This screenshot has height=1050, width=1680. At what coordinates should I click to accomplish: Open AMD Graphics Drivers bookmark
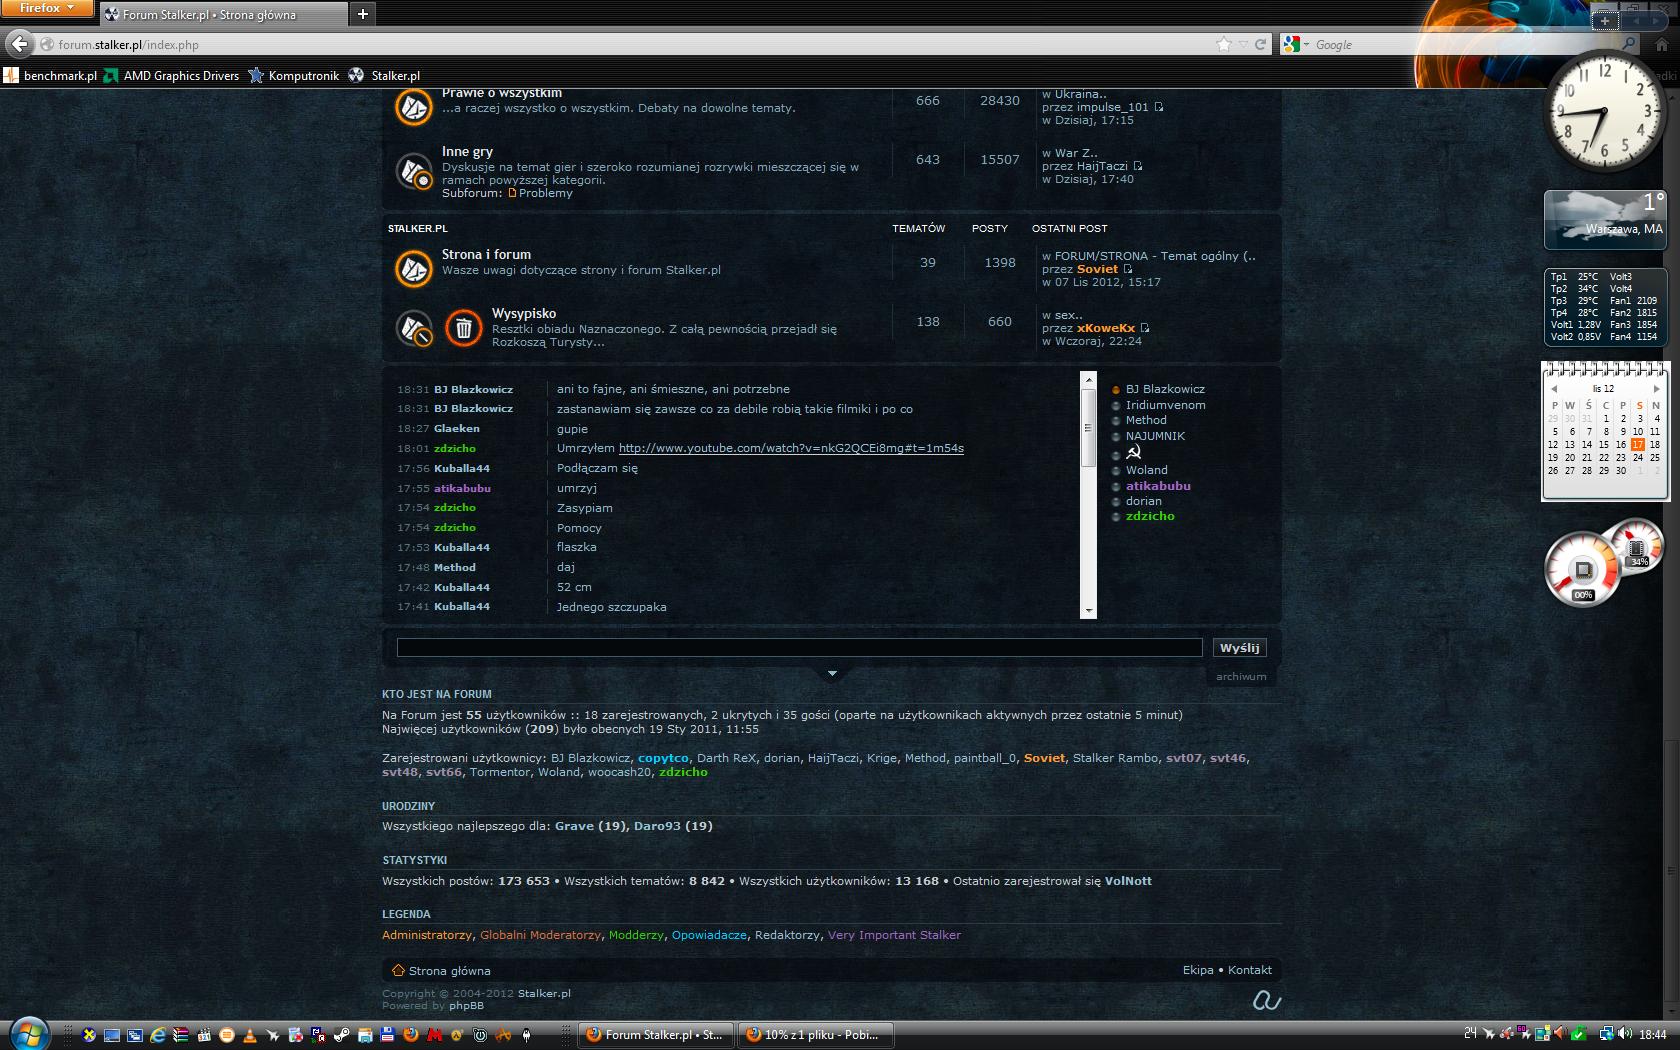pyautogui.click(x=171, y=75)
